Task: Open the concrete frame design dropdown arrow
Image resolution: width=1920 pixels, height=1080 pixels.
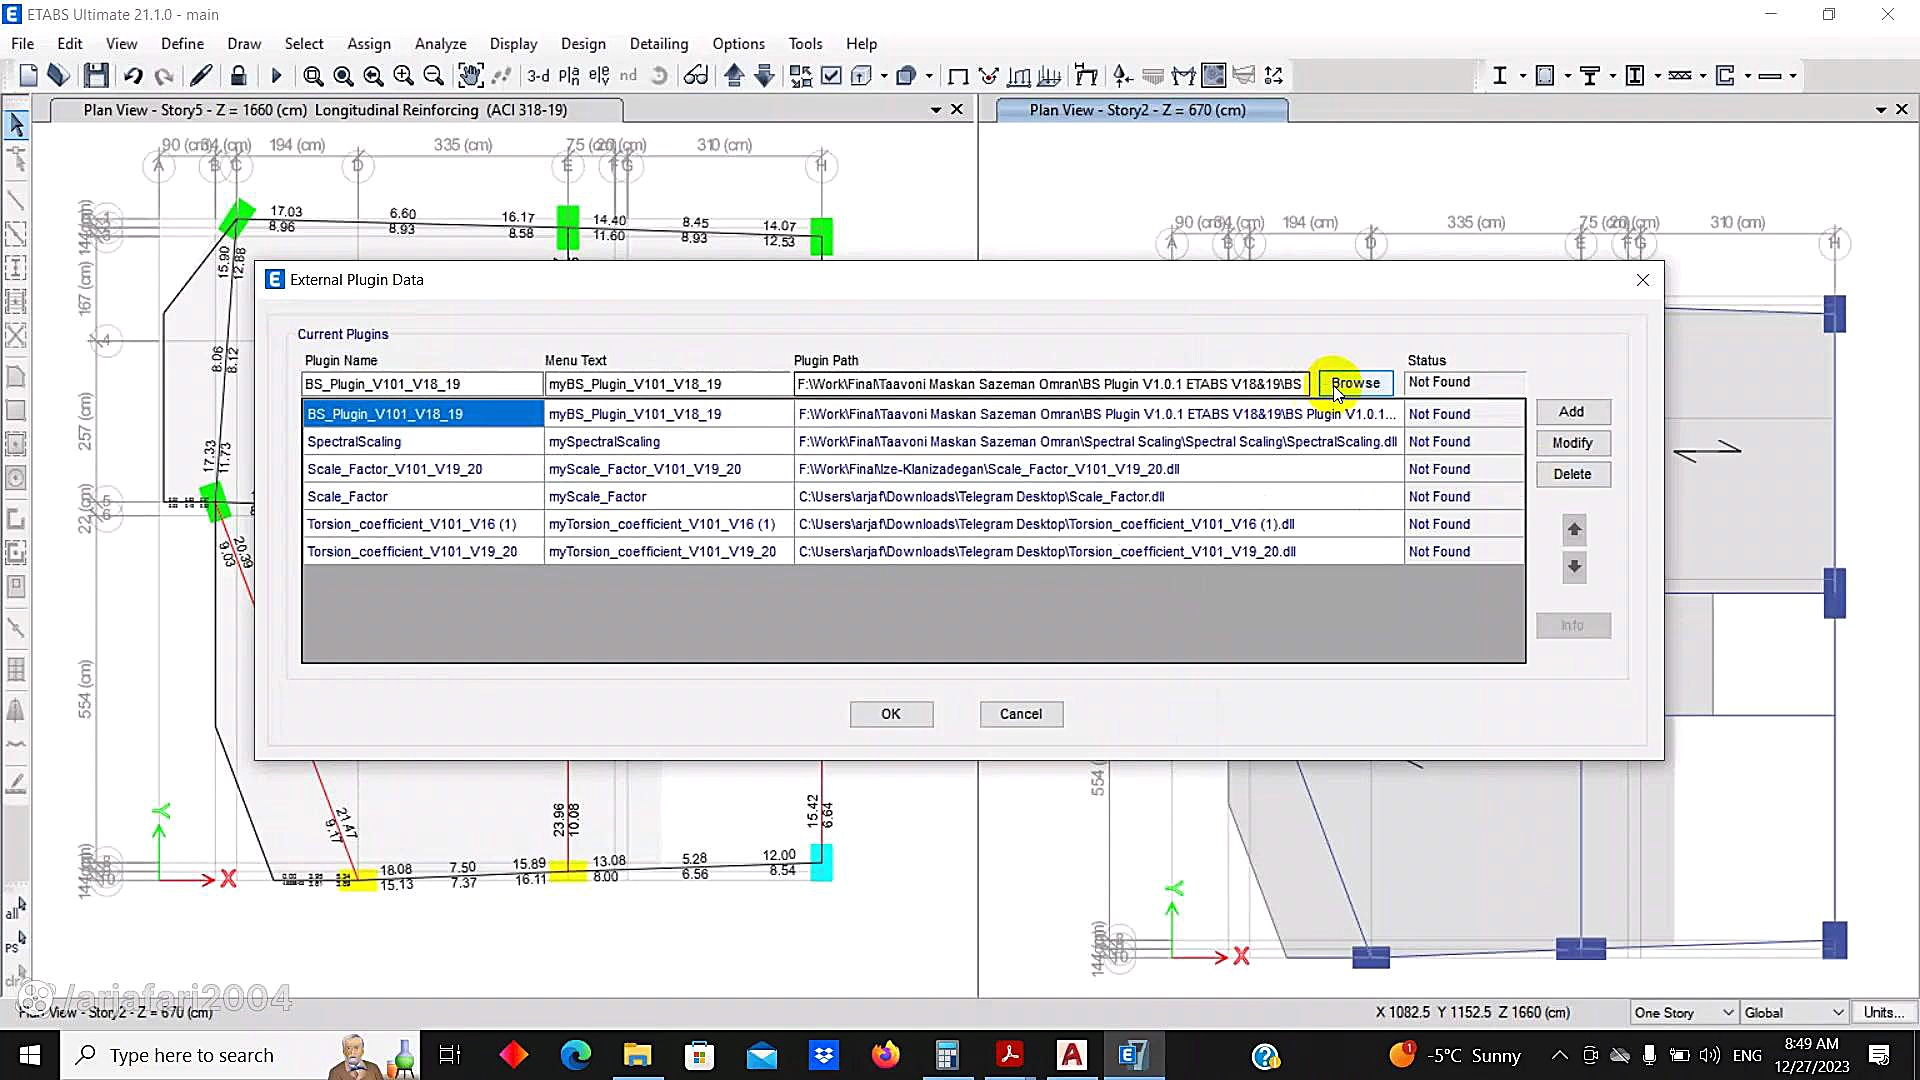Action: coord(1568,76)
